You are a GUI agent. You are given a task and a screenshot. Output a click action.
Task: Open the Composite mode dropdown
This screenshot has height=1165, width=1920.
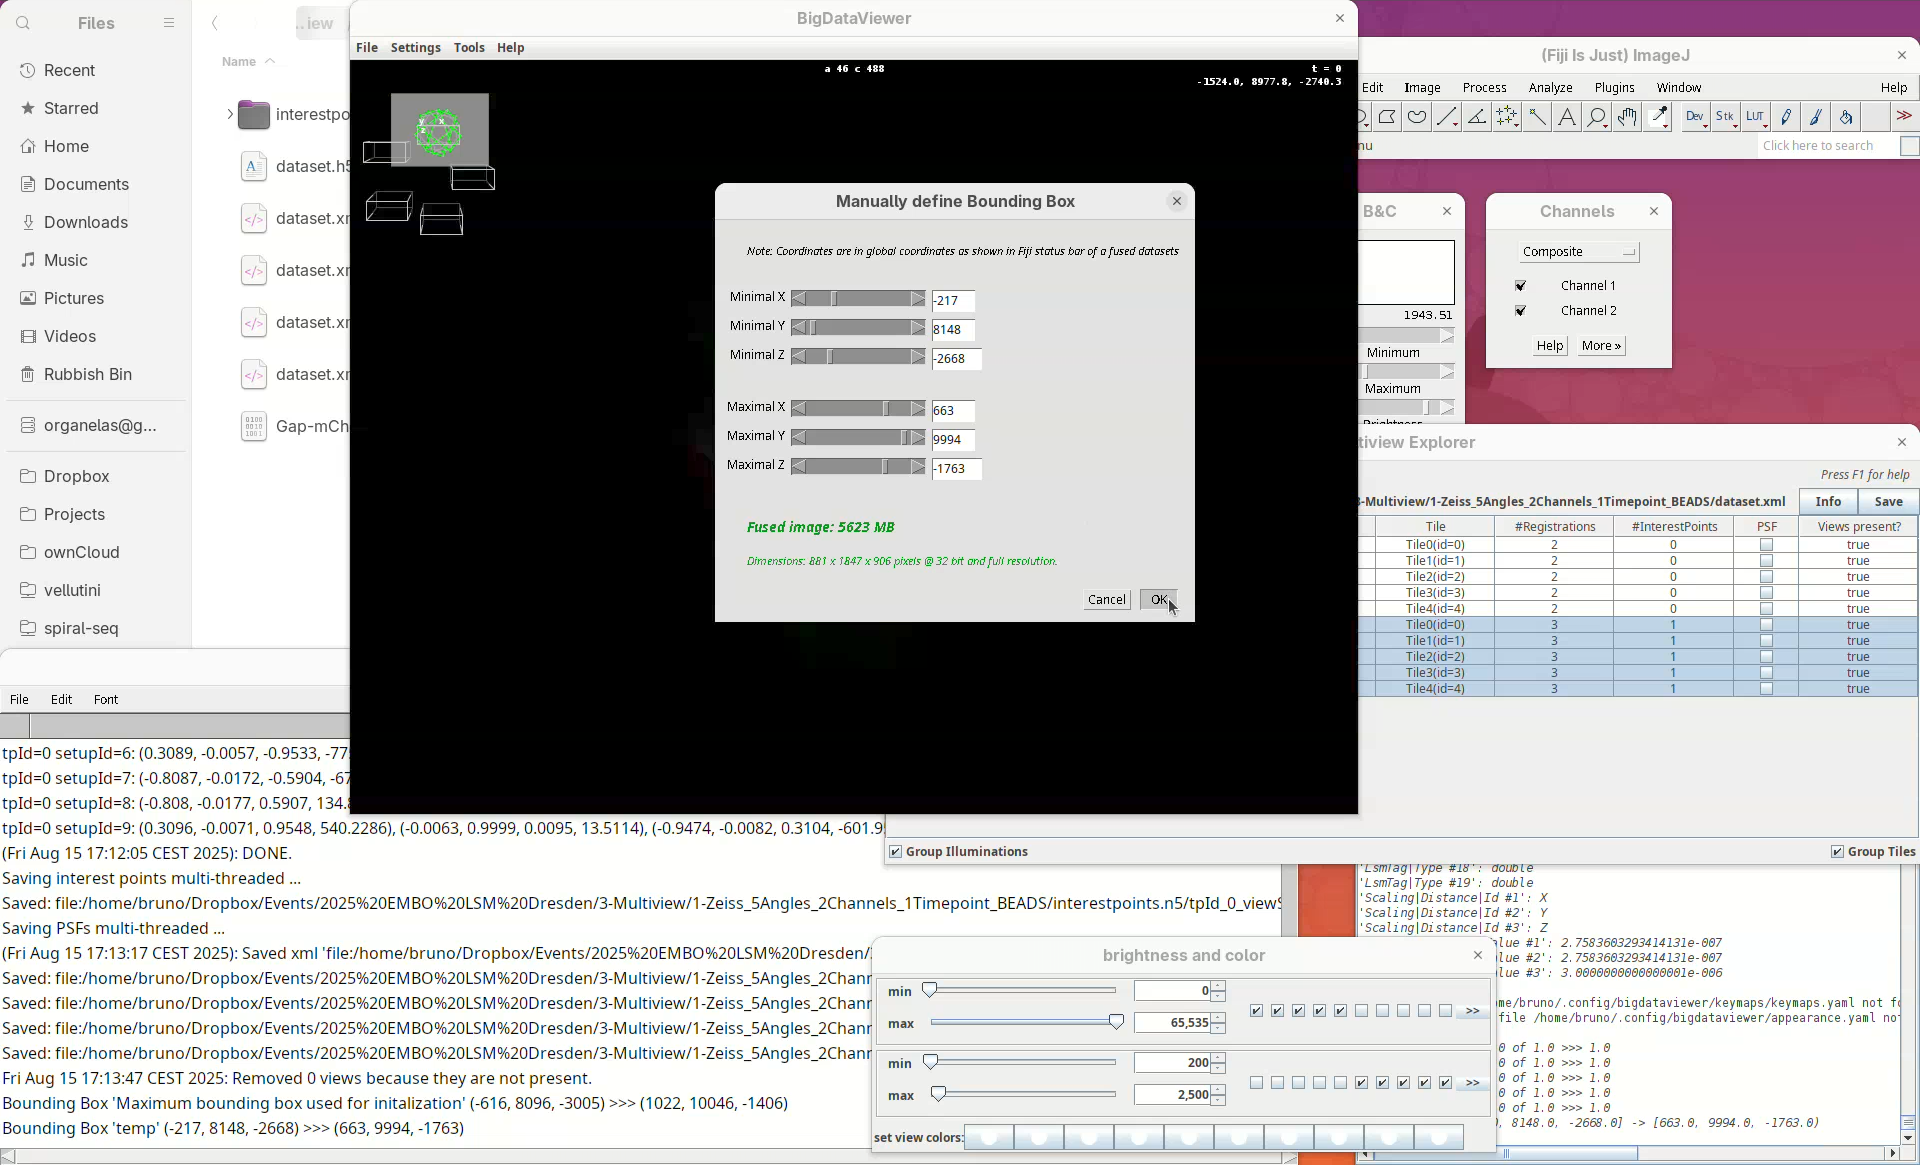point(1578,252)
